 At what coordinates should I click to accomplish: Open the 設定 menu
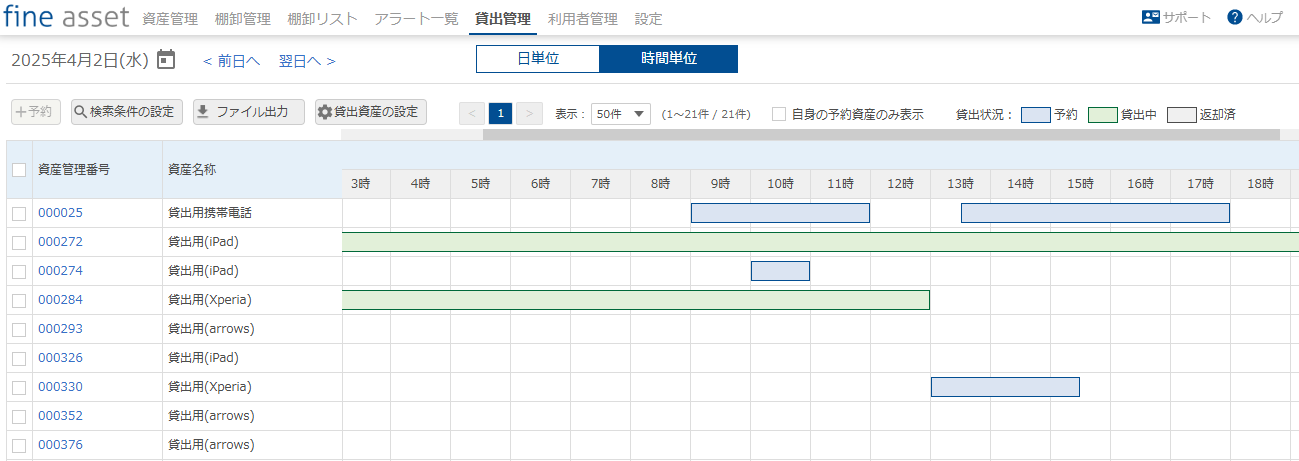tap(648, 18)
